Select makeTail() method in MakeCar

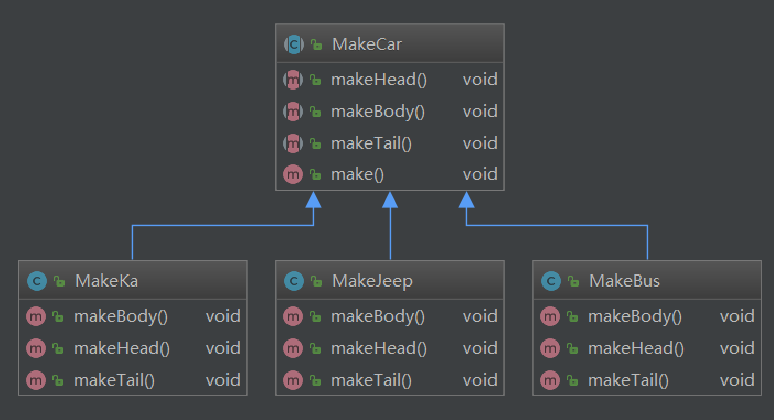click(x=372, y=143)
